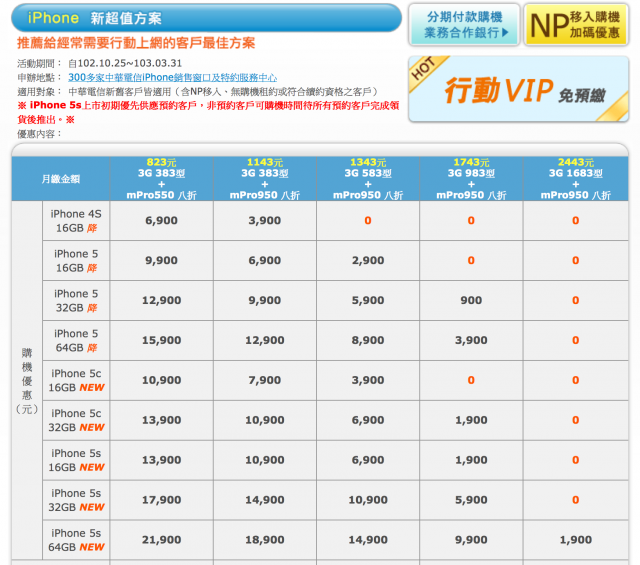
Task: Click the iPhone 5 64GB row label
Action: pyautogui.click(x=76, y=341)
